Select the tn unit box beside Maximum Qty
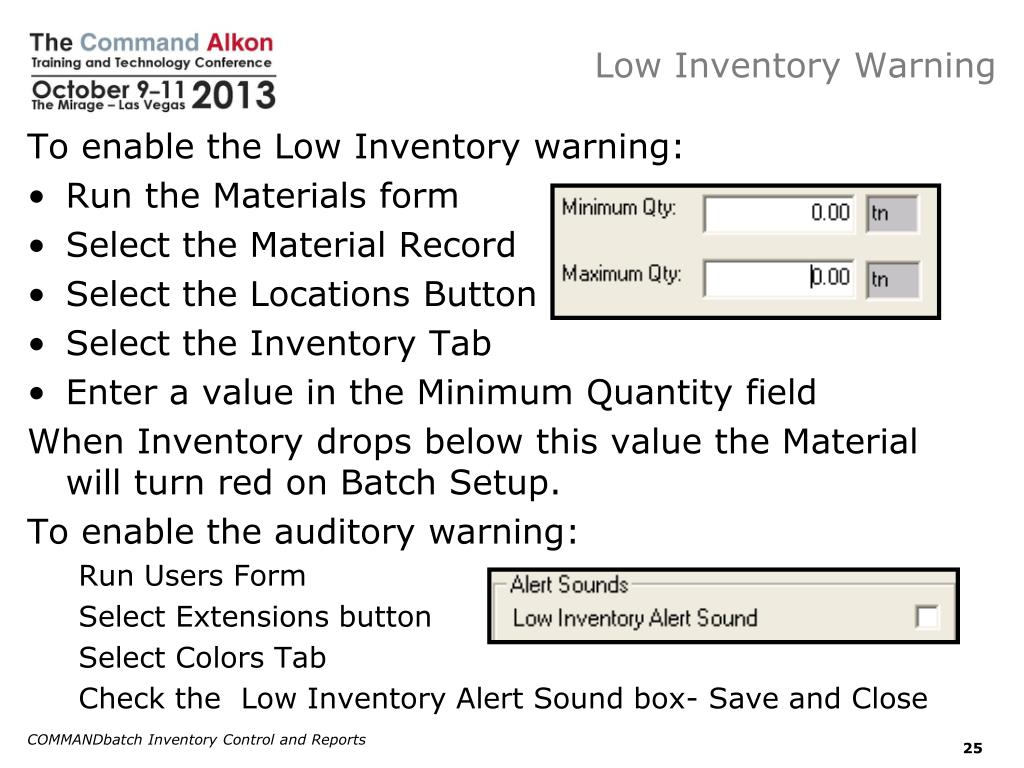The width and height of the screenshot is (1024, 768). pos(892,279)
